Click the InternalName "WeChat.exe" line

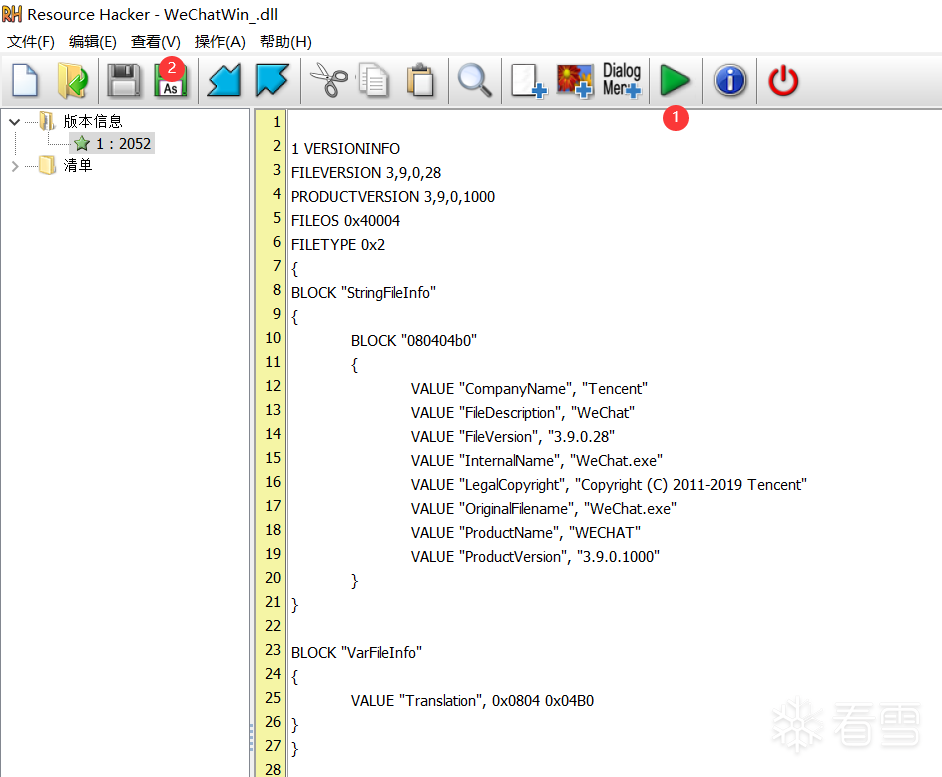536,461
